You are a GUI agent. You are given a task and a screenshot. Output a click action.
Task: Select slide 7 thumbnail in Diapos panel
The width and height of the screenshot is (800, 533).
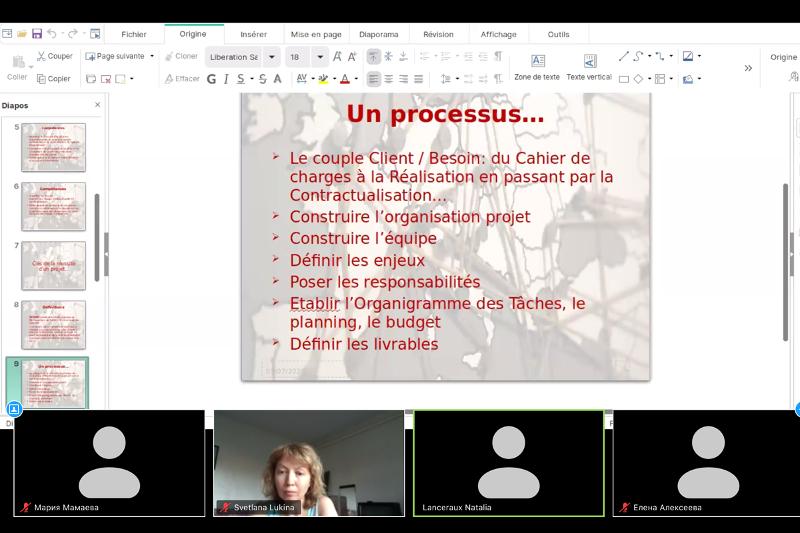pos(53,265)
